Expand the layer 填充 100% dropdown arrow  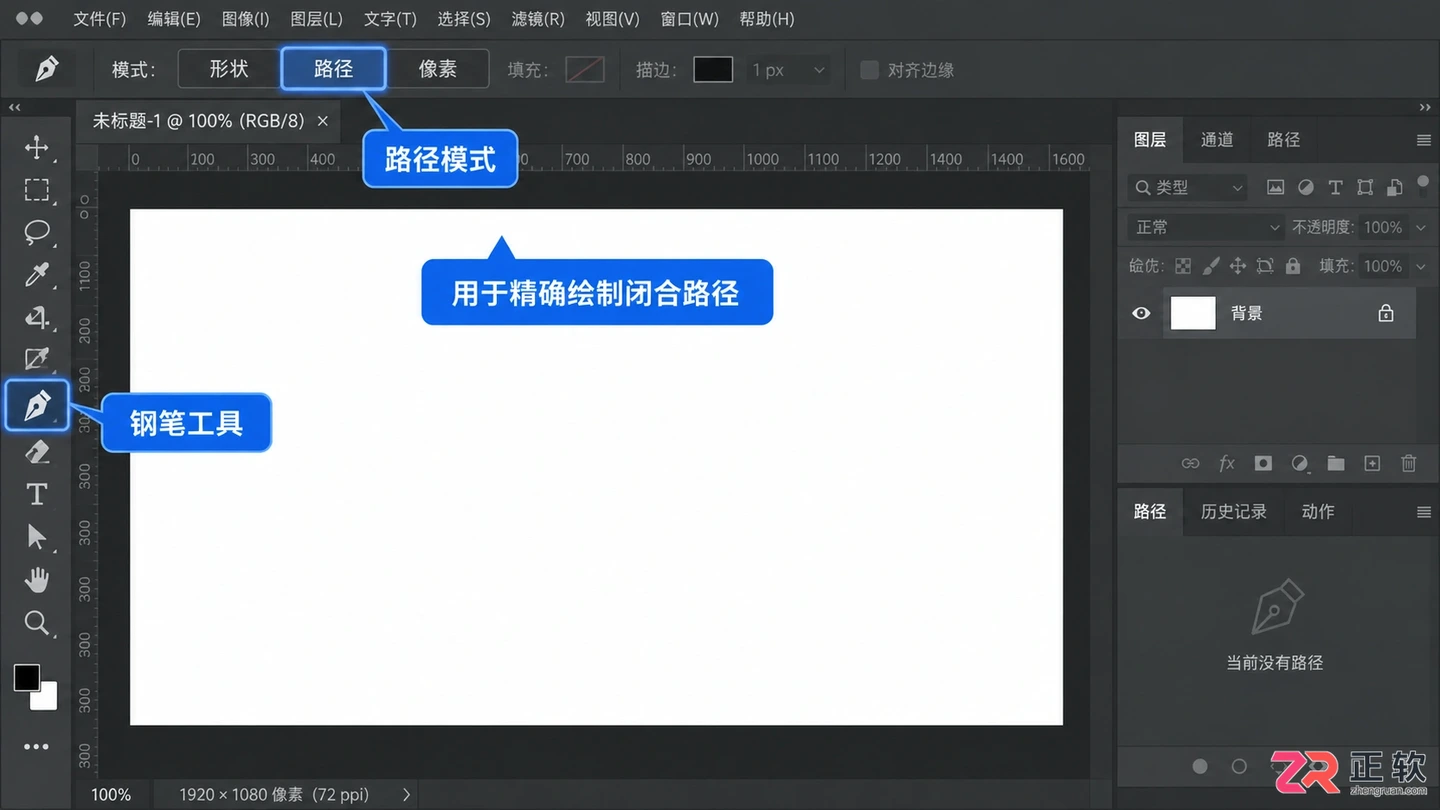[1420, 266]
